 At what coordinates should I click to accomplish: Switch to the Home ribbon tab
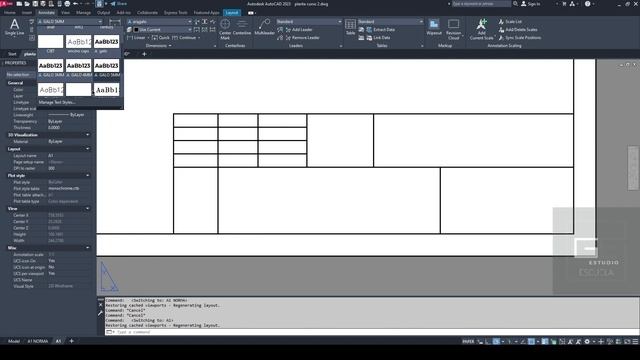pos(10,13)
